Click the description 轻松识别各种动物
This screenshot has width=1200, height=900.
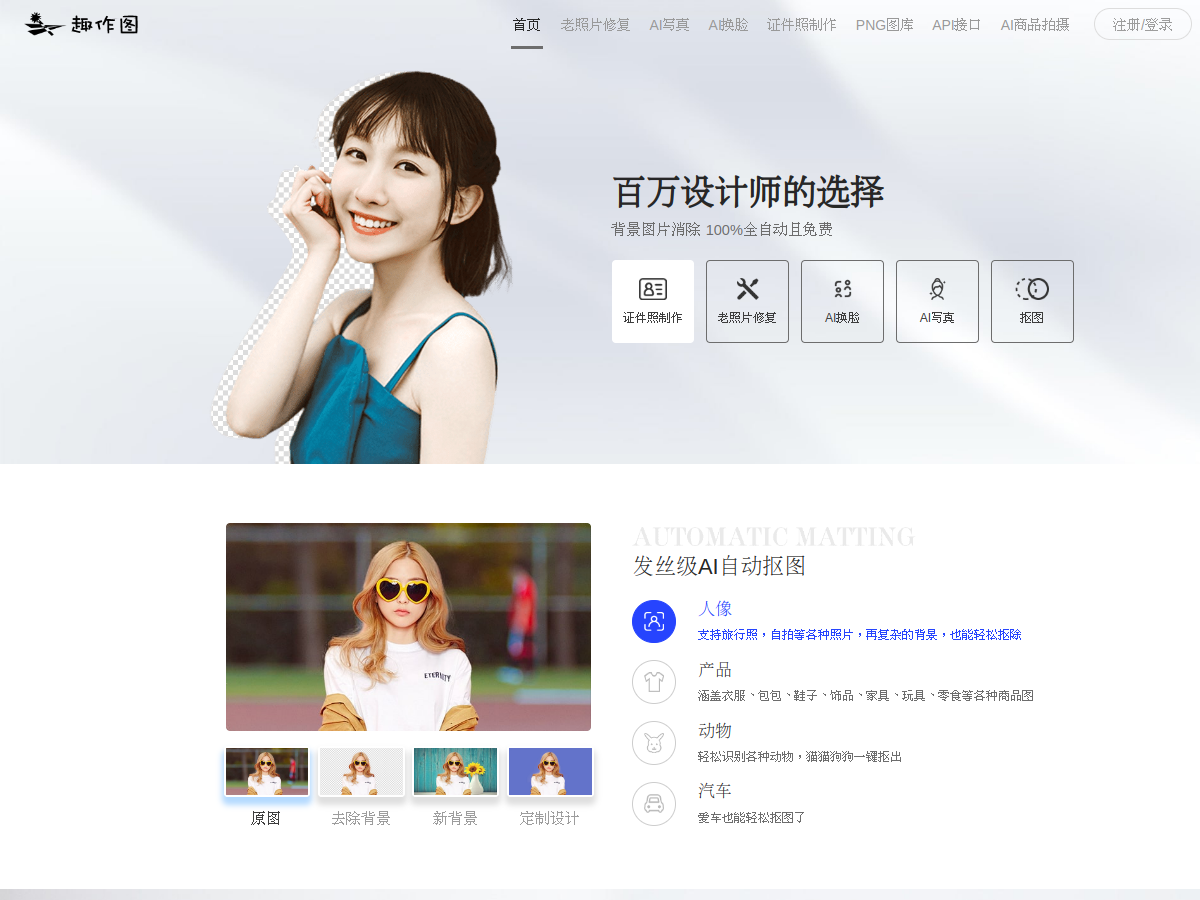(800, 757)
